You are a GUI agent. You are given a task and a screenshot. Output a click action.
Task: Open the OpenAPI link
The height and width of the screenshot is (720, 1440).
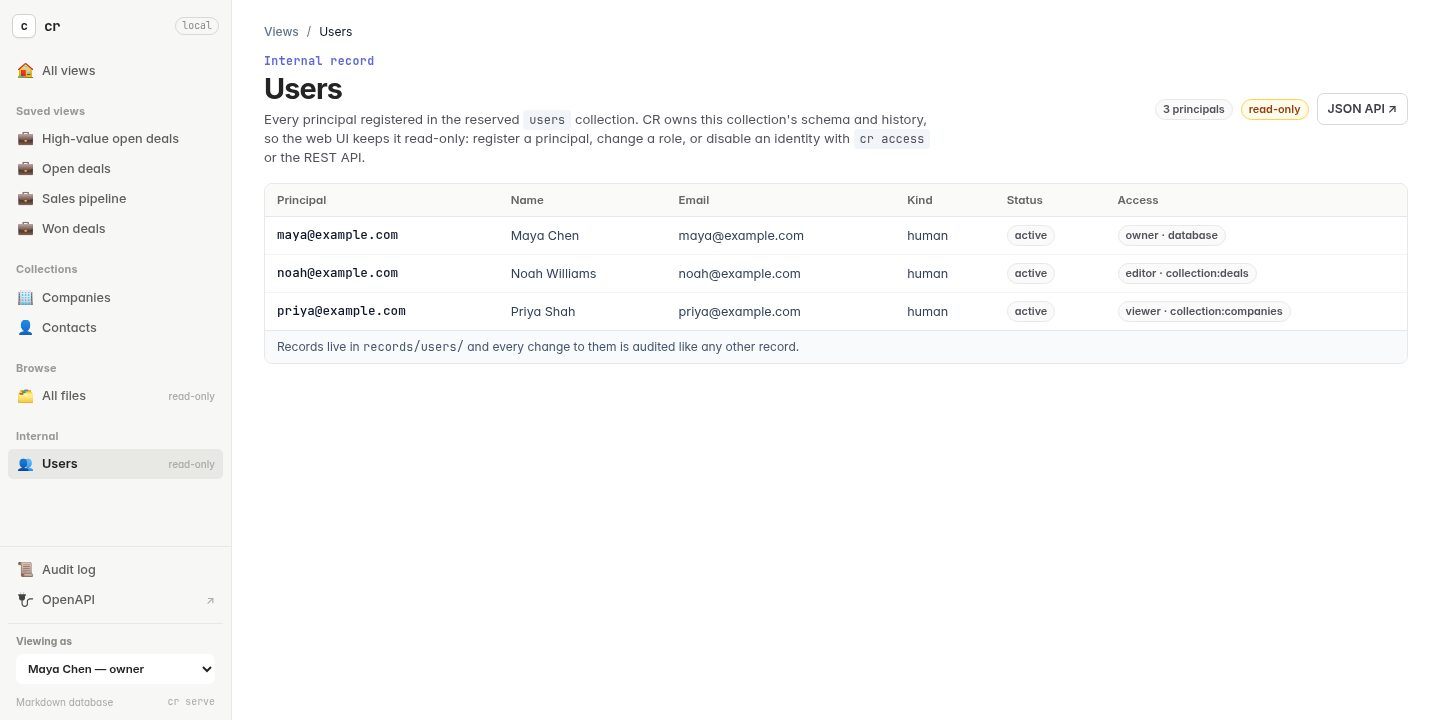[x=115, y=600]
